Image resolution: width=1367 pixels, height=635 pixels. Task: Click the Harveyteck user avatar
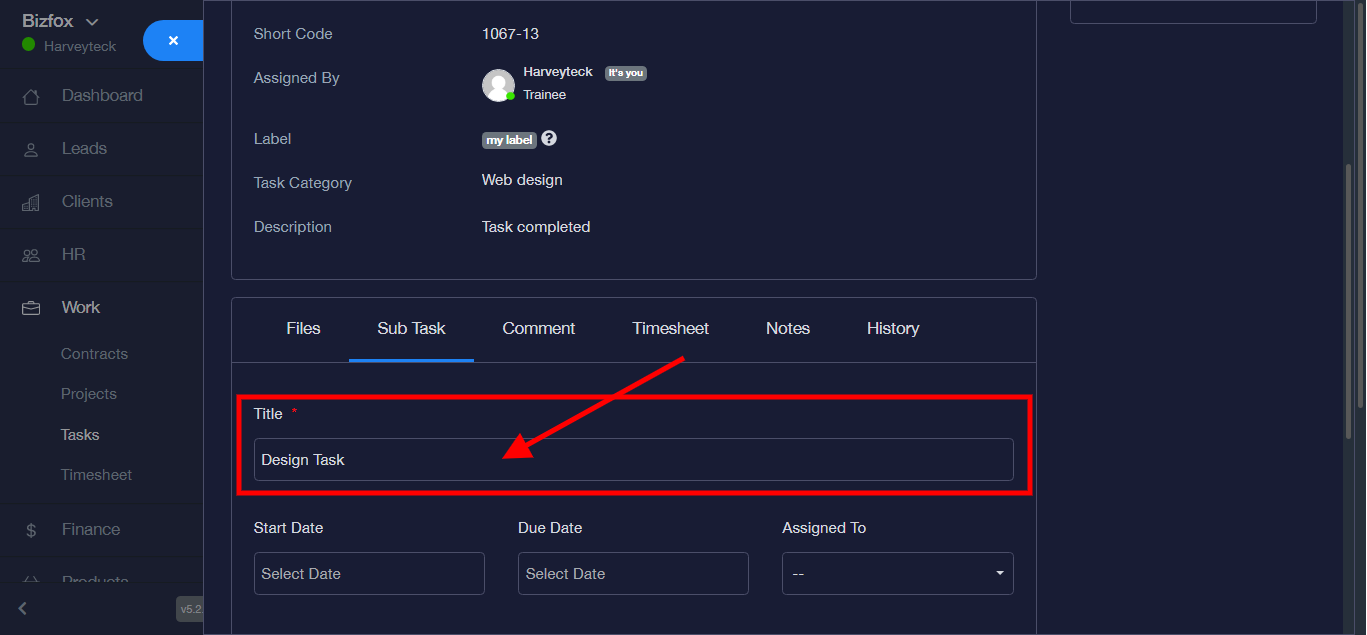[x=498, y=85]
